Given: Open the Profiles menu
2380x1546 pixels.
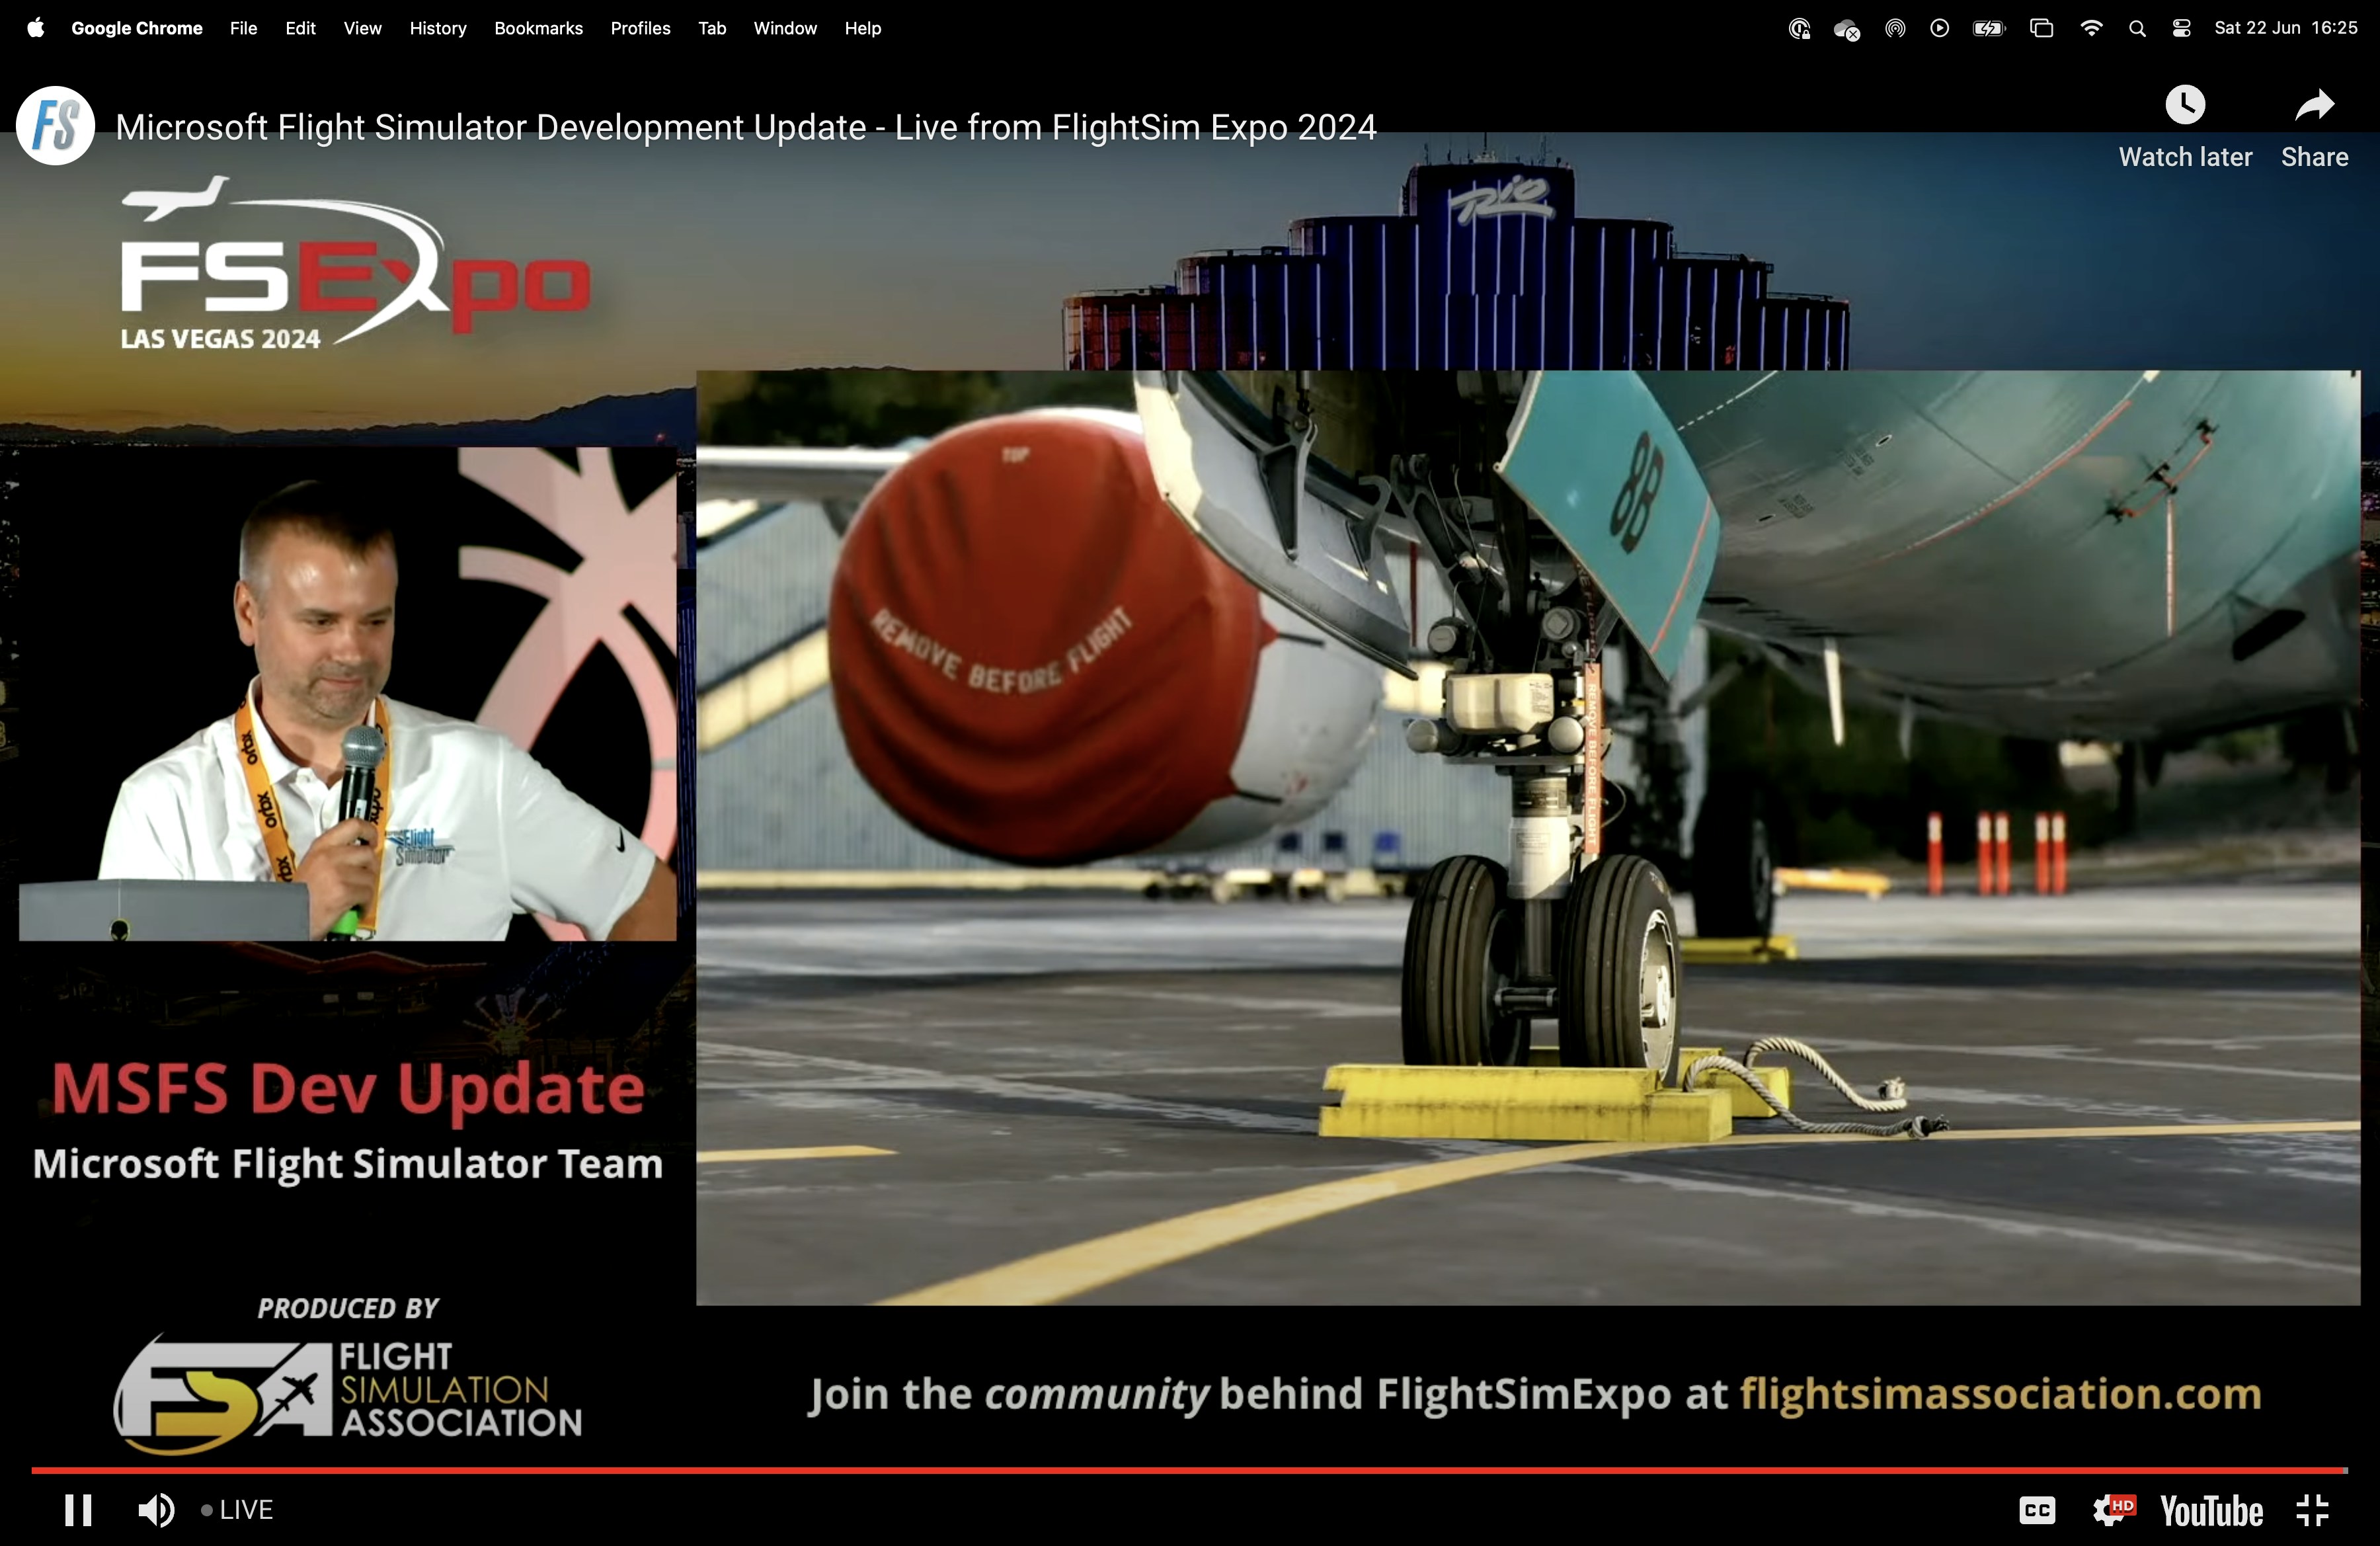Looking at the screenshot, I should [640, 28].
